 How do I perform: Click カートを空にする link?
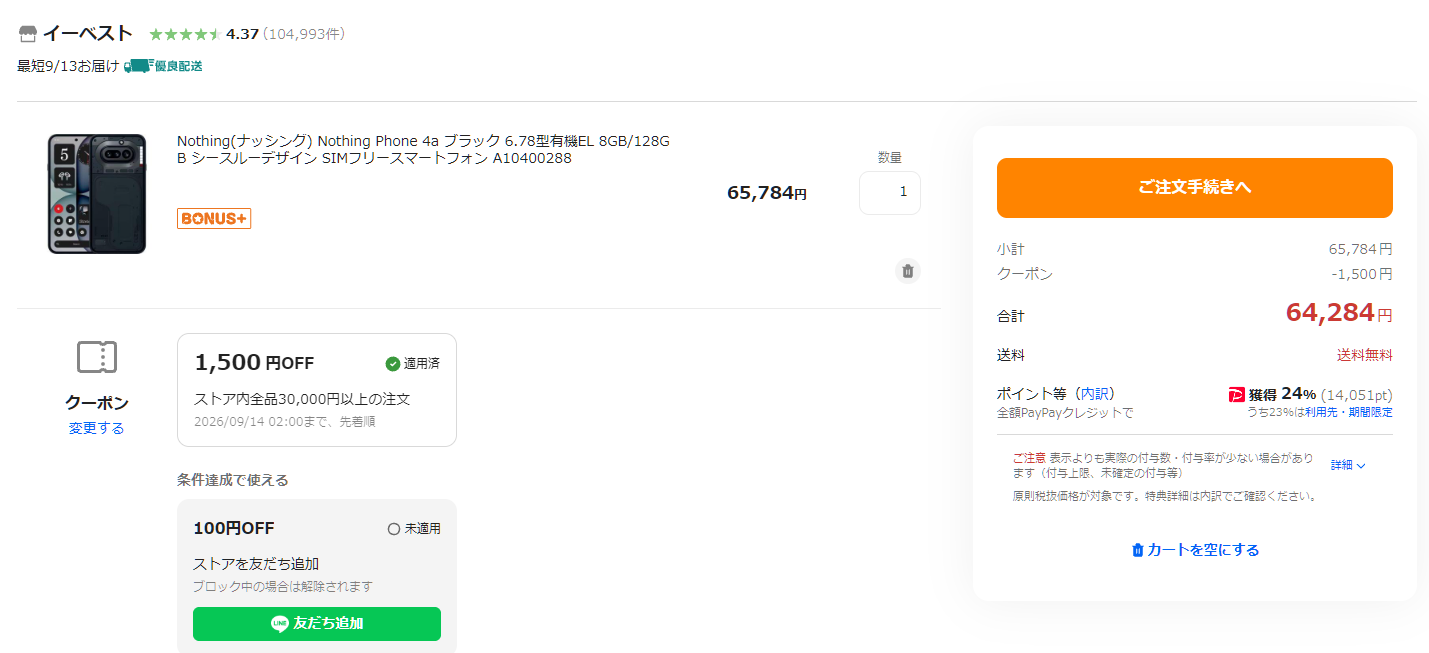pyautogui.click(x=1195, y=550)
